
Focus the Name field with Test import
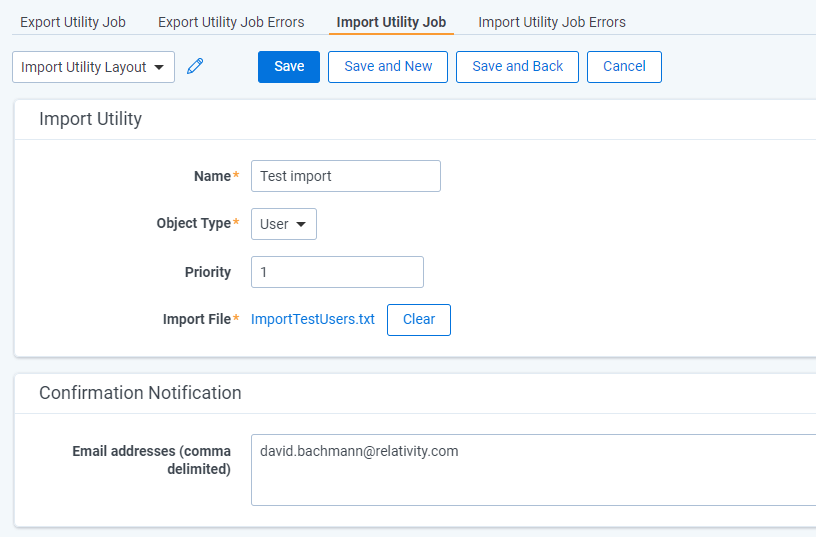pyautogui.click(x=346, y=176)
